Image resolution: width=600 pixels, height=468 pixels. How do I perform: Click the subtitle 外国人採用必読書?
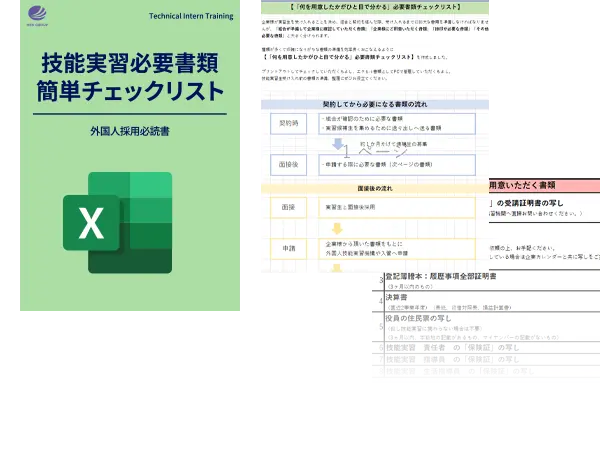point(130,131)
